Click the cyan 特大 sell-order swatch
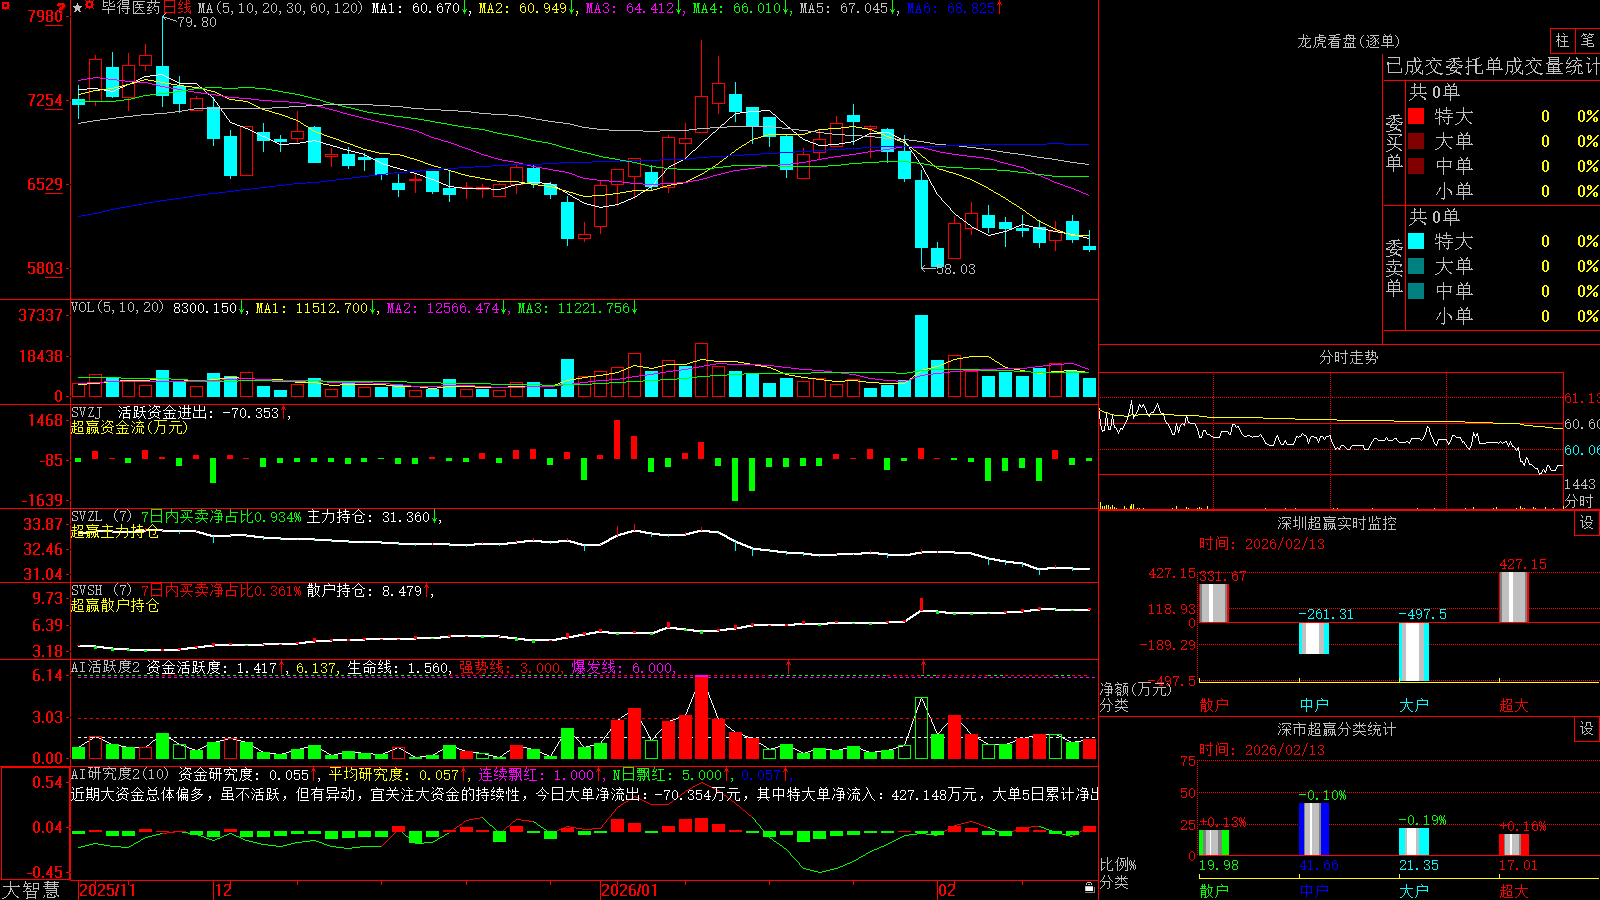The height and width of the screenshot is (900, 1600). (1416, 241)
